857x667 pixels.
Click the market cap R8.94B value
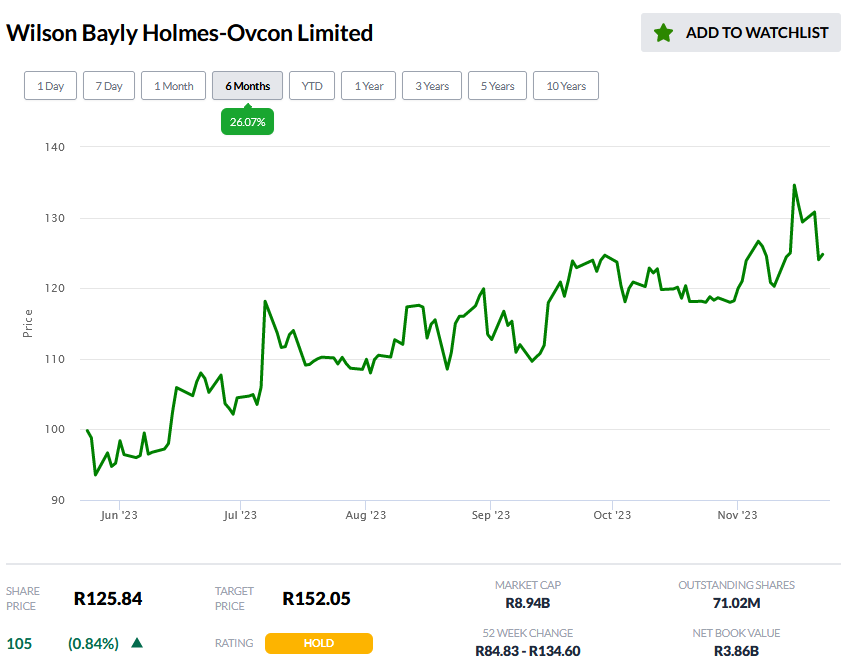coord(527,603)
